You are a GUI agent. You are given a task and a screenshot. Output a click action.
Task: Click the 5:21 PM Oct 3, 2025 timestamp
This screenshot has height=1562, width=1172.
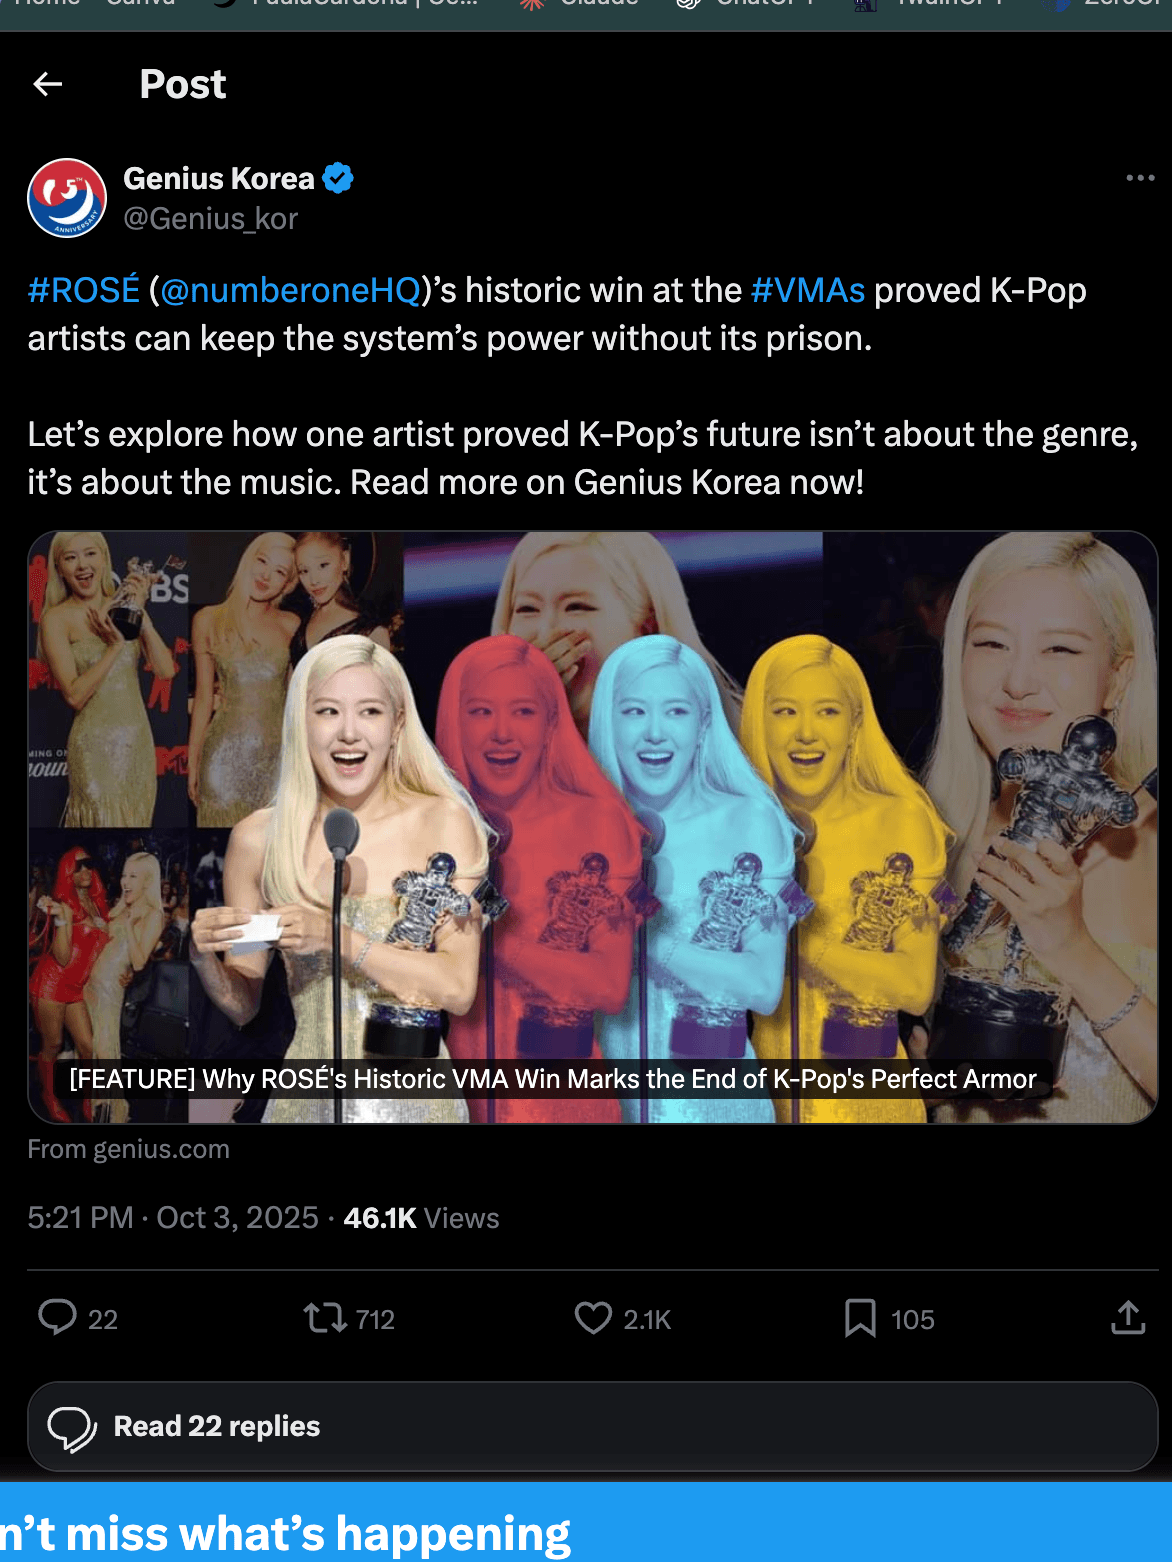pos(173,1218)
